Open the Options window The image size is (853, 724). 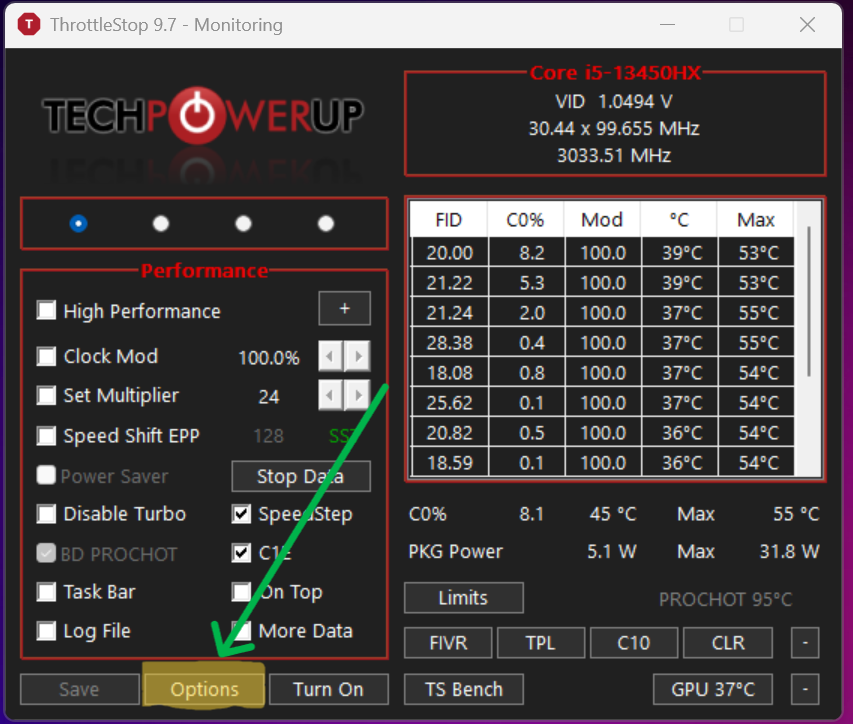204,689
